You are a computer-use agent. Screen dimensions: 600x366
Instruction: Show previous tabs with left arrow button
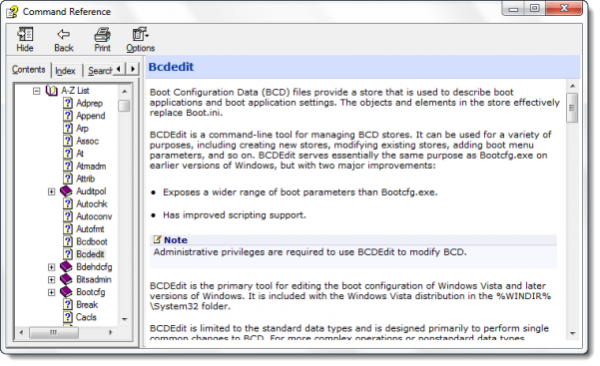pyautogui.click(x=119, y=69)
